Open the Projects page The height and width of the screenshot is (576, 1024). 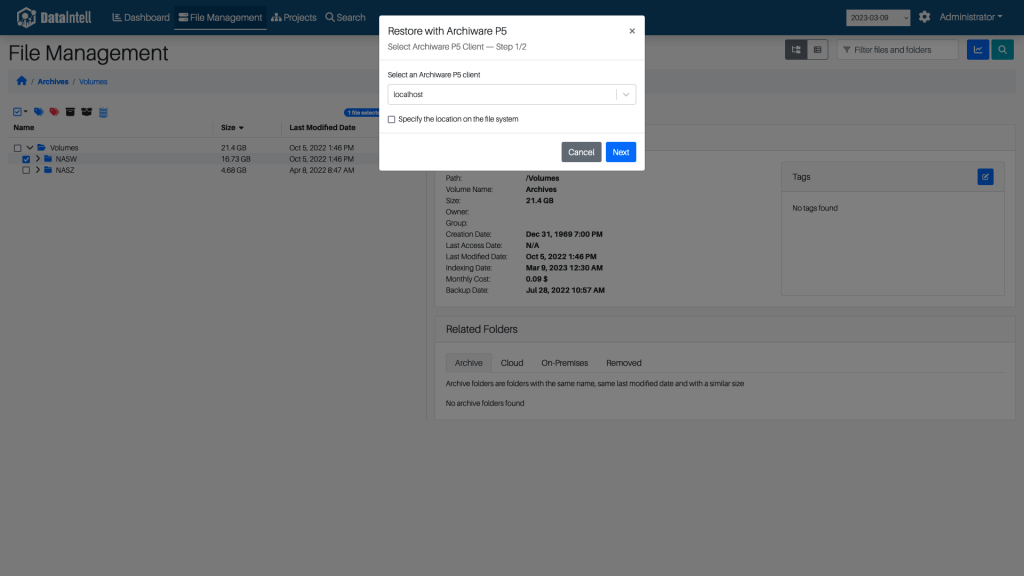click(x=294, y=18)
